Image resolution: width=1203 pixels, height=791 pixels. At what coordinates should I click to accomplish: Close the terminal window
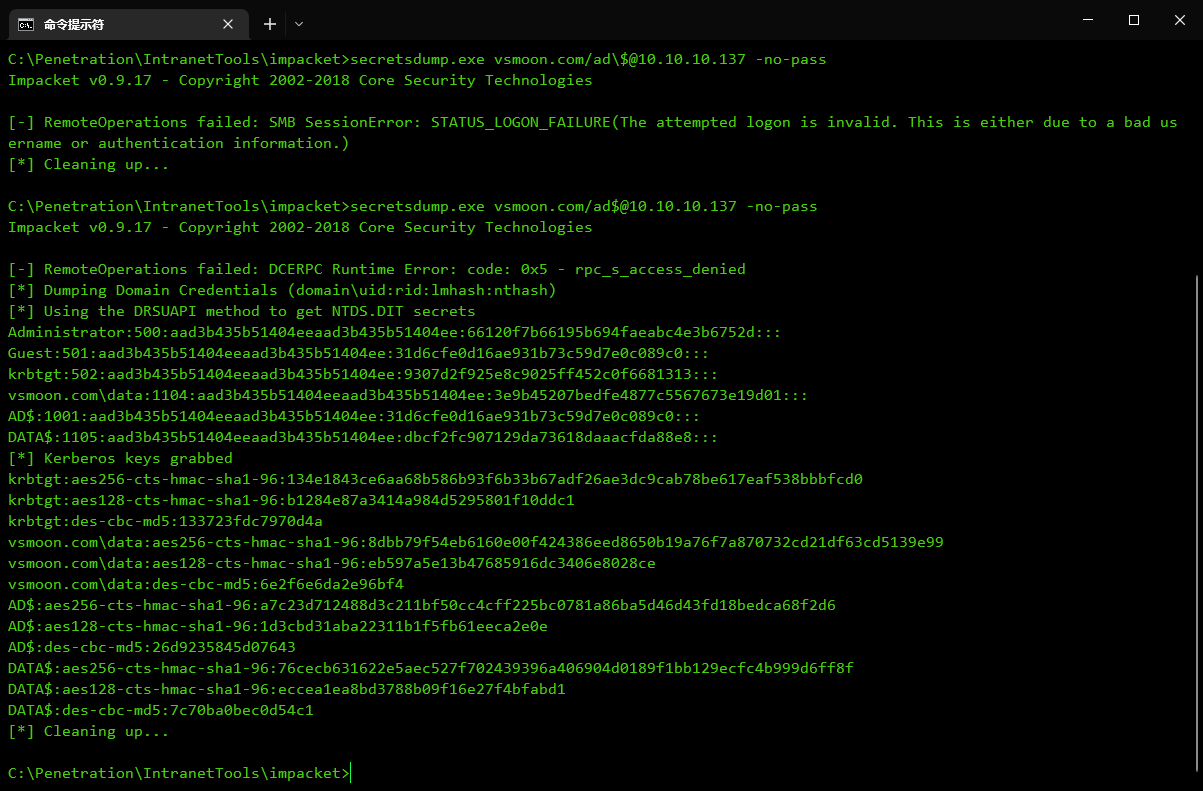1179,20
